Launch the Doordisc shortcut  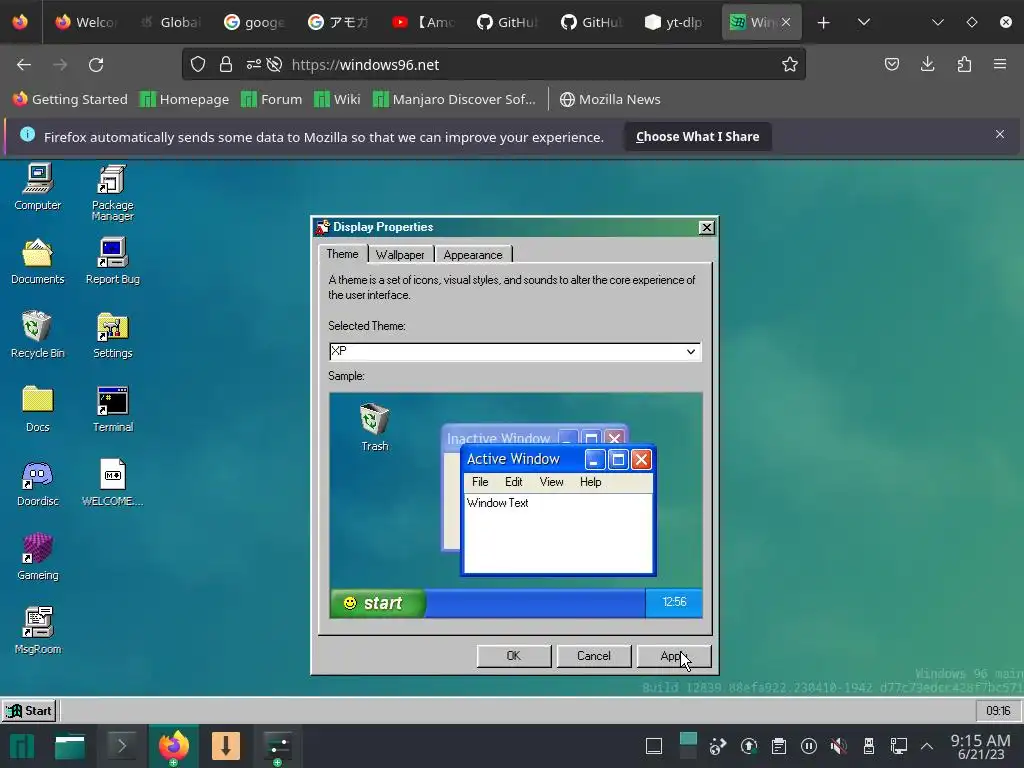(x=38, y=483)
